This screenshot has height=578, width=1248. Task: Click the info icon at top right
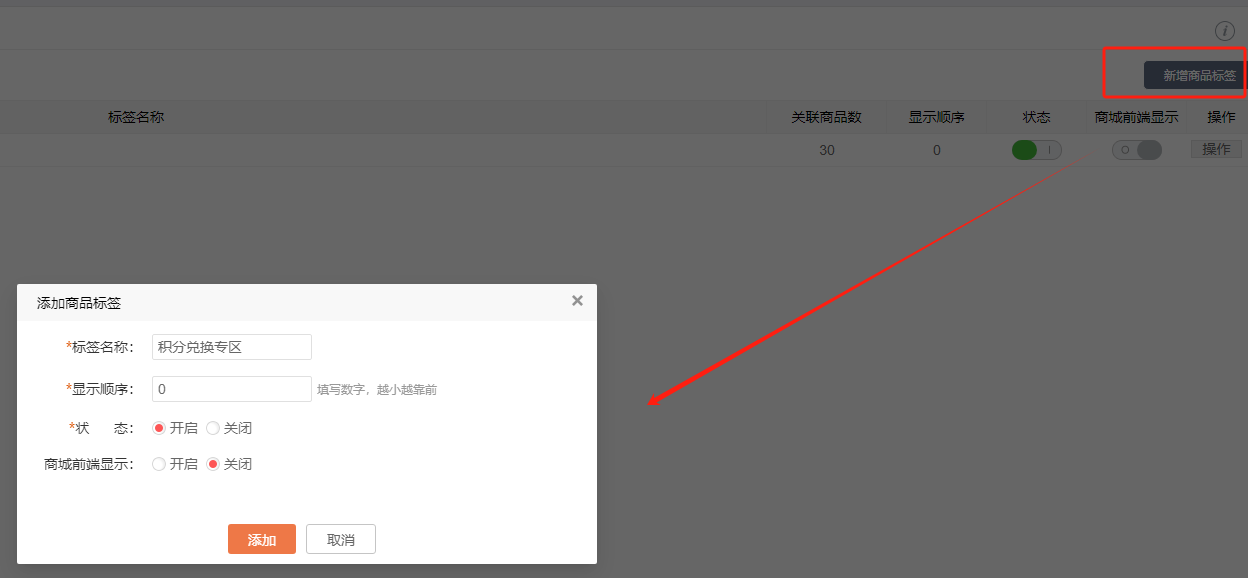click(1224, 31)
